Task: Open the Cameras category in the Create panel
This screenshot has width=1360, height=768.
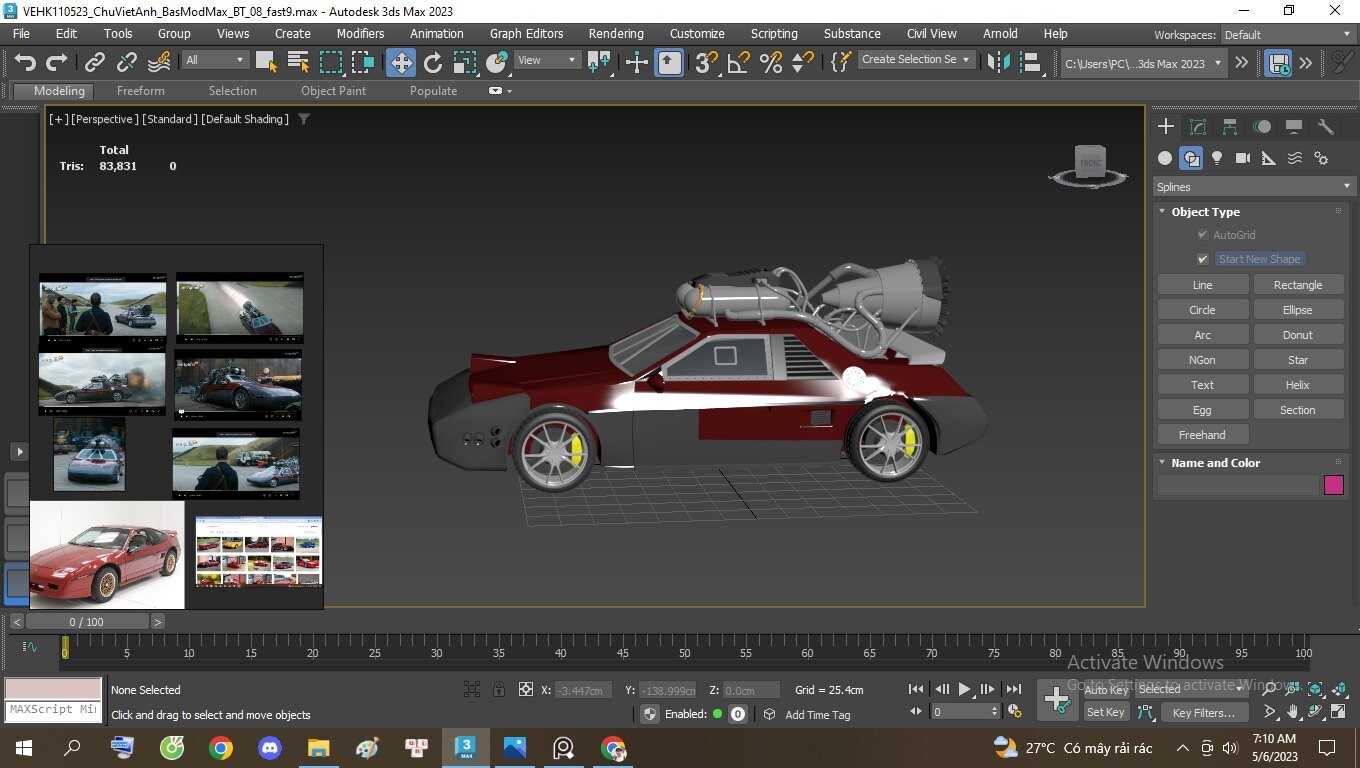Action: 1241,157
